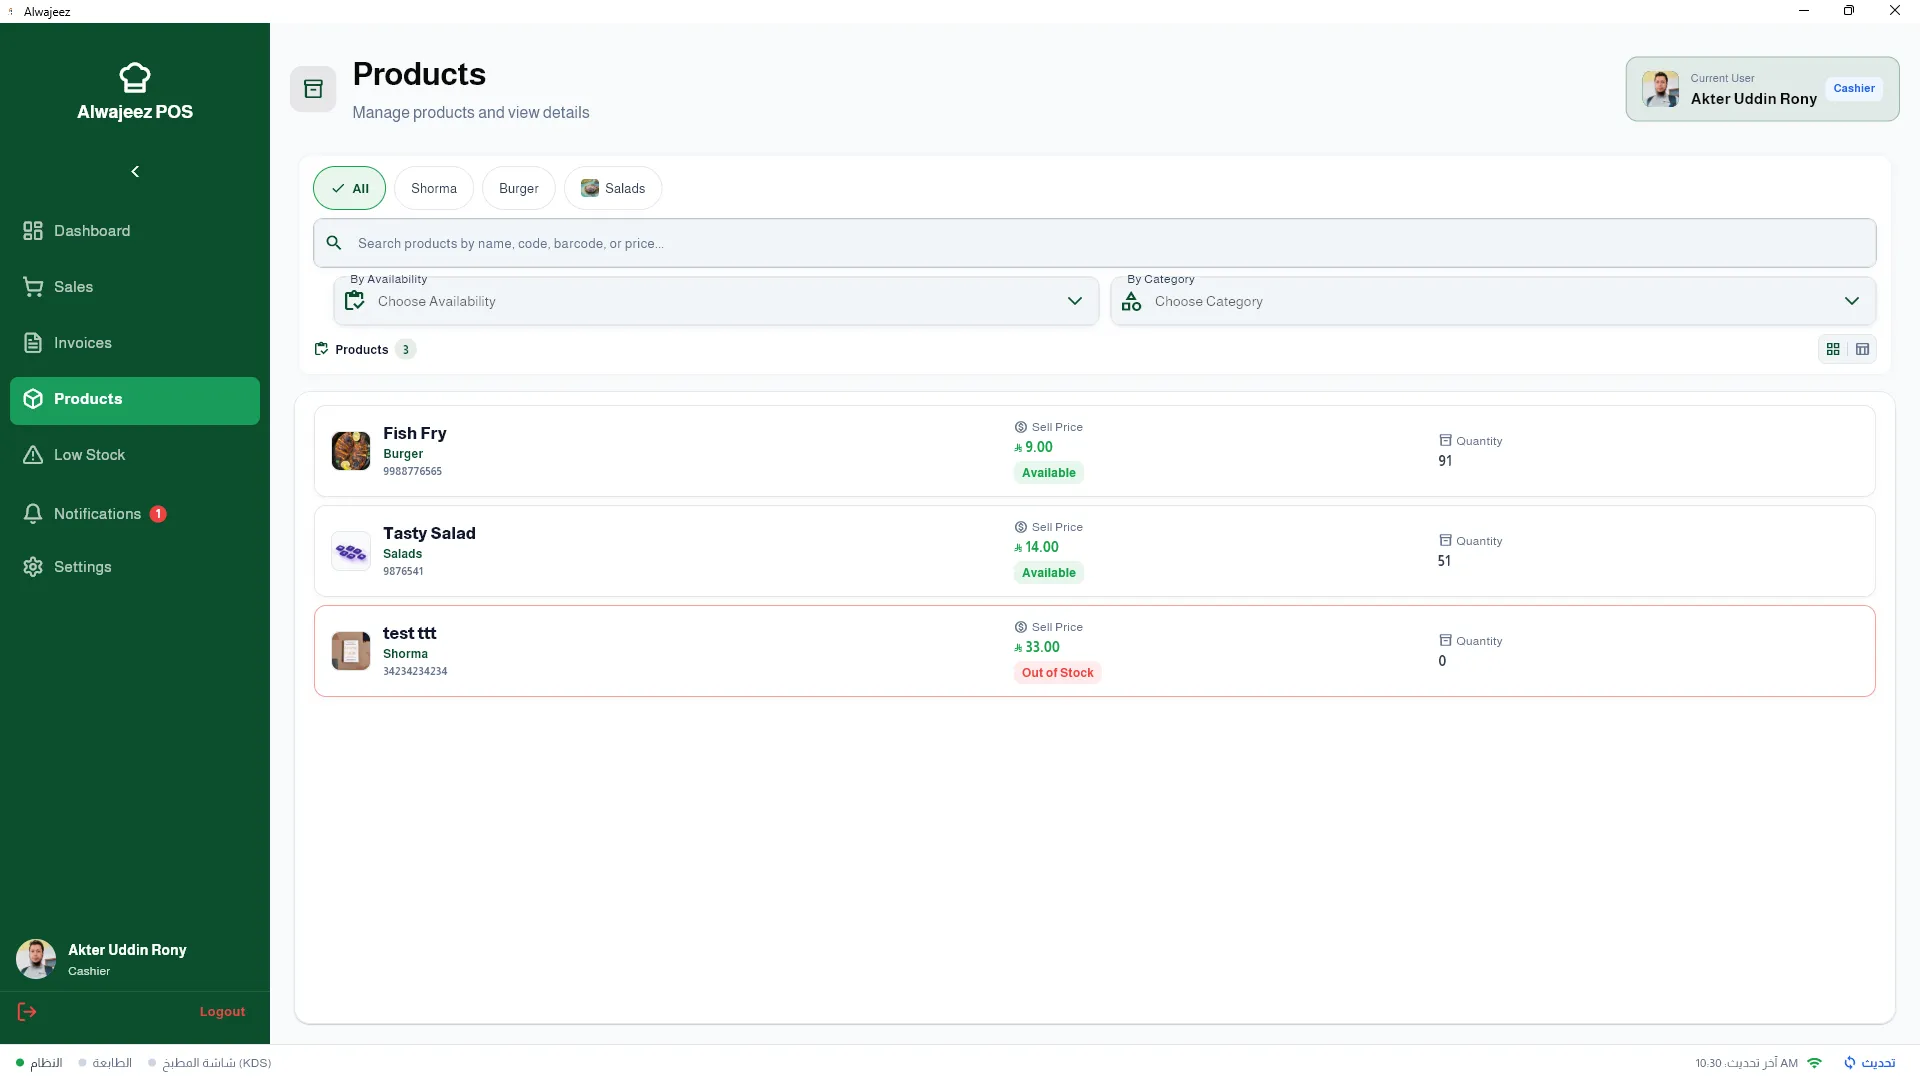Open the Tasty Salad product name
1920x1080 pixels.
pyautogui.click(x=429, y=533)
